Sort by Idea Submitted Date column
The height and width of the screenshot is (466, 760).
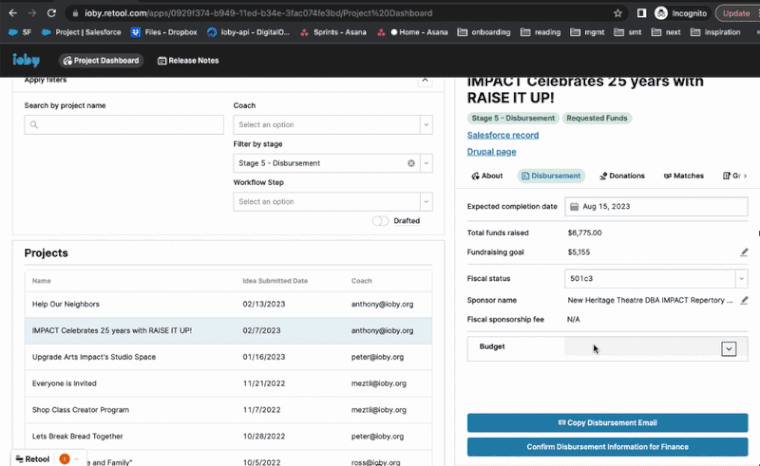pos(275,281)
